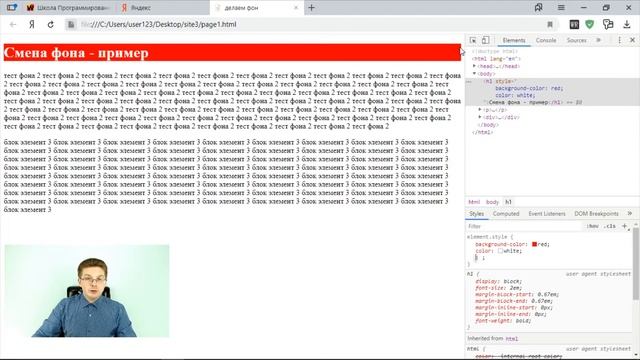The image size is (640, 360).
Task: Close the 'делаем фон' tab
Action: (x=296, y=8)
